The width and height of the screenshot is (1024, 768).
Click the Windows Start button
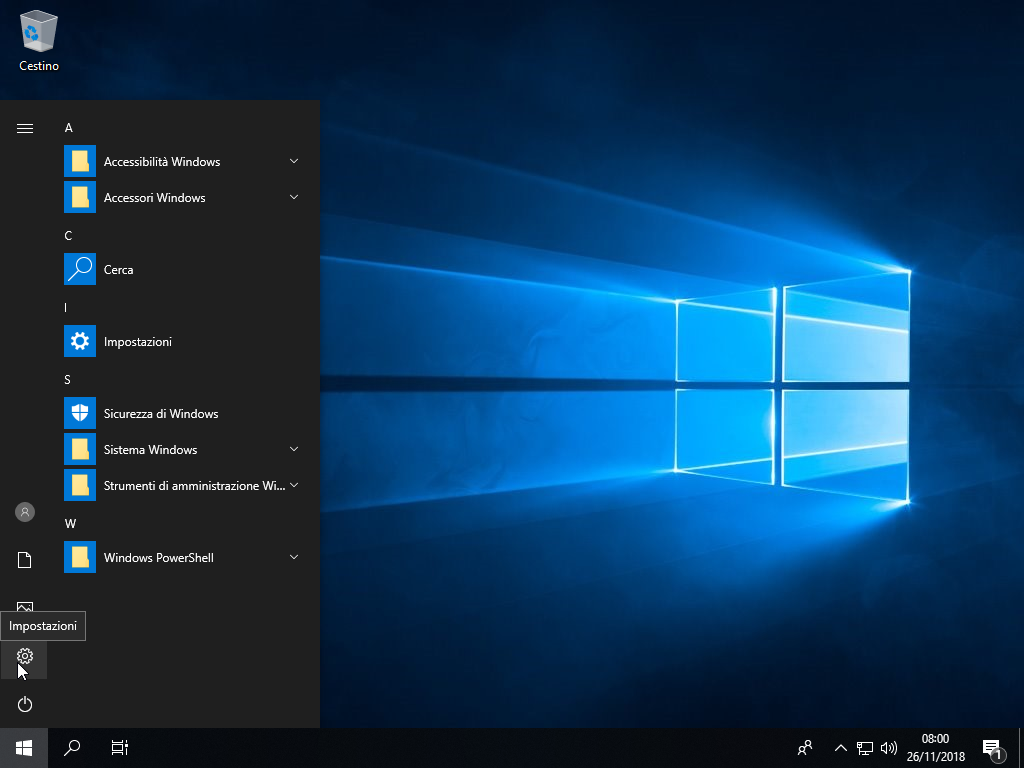point(24,748)
